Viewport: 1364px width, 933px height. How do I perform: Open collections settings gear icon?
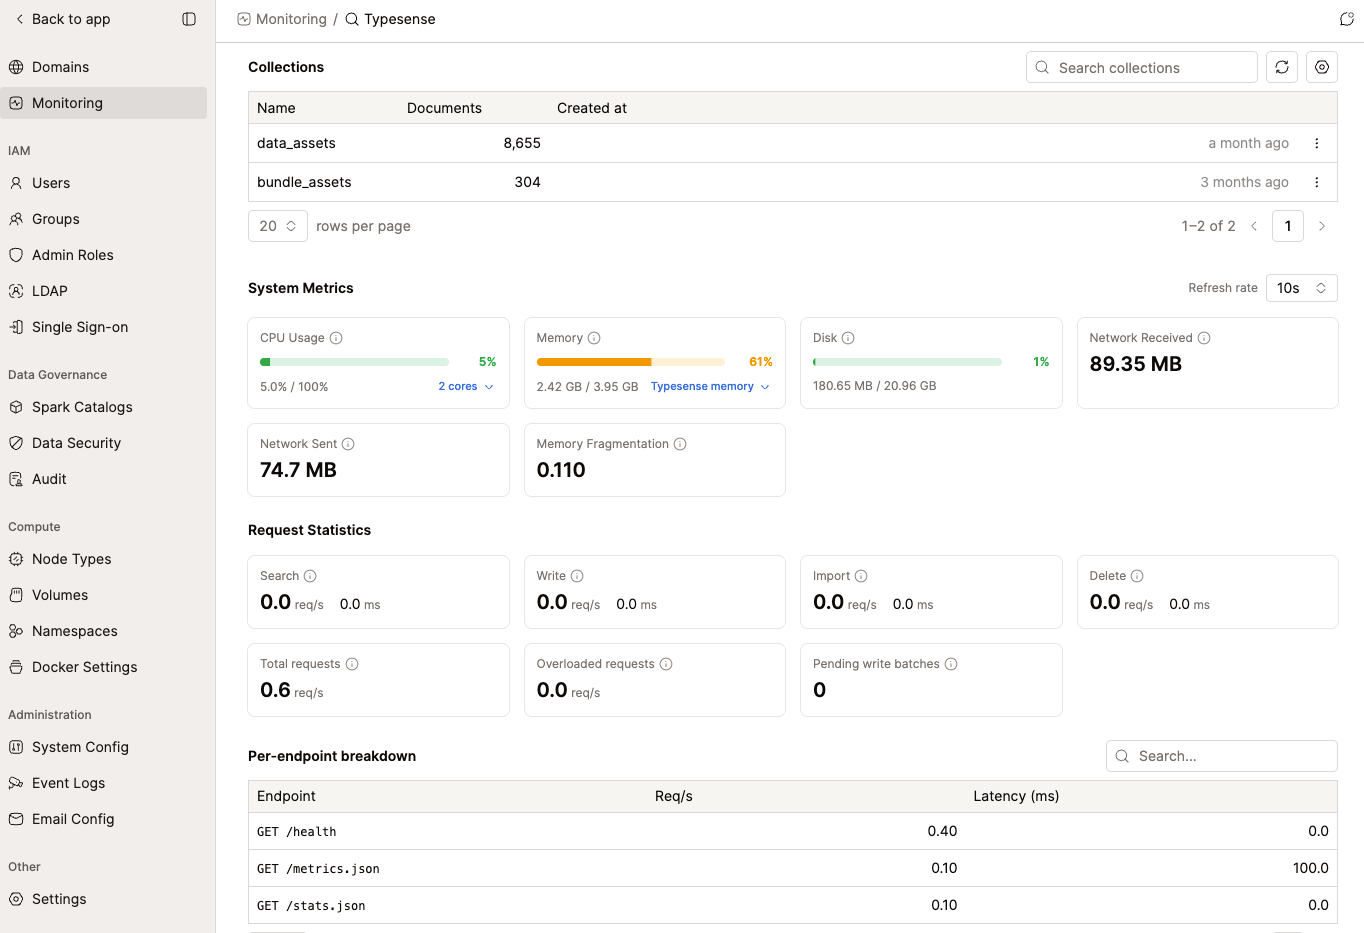1322,67
